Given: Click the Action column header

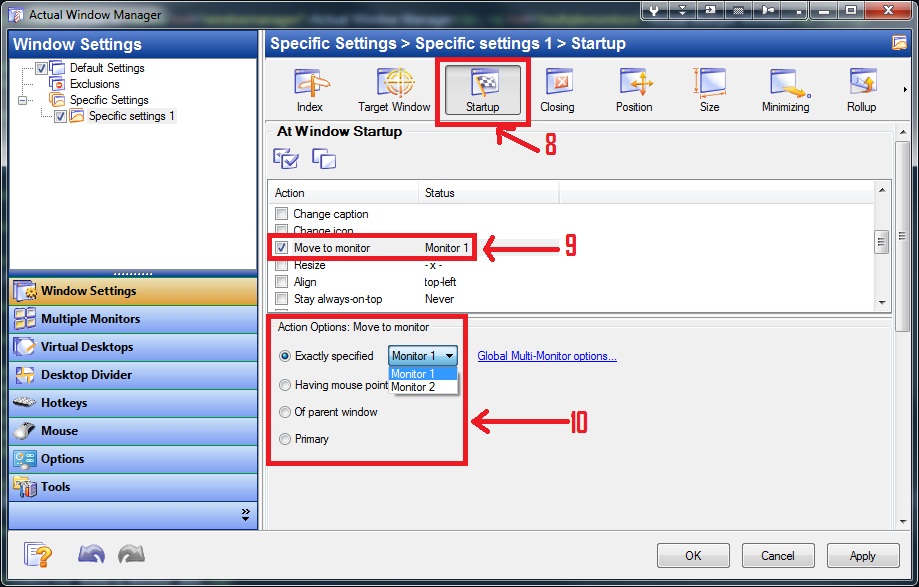Looking at the screenshot, I should [x=343, y=193].
